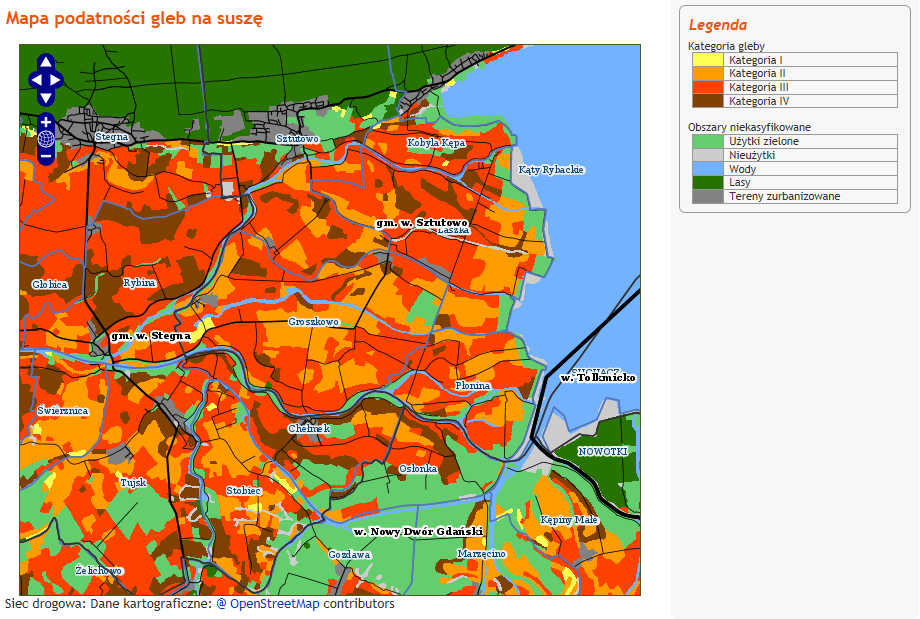Pan the map east with right arrow
This screenshot has width=920, height=619.
pyautogui.click(x=57, y=80)
